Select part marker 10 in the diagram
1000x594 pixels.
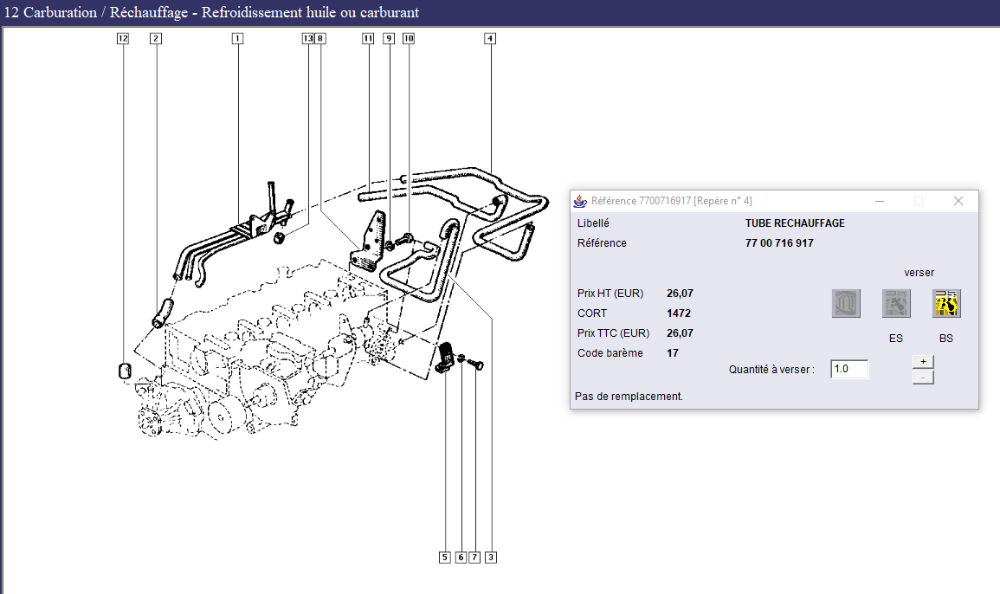click(x=409, y=39)
